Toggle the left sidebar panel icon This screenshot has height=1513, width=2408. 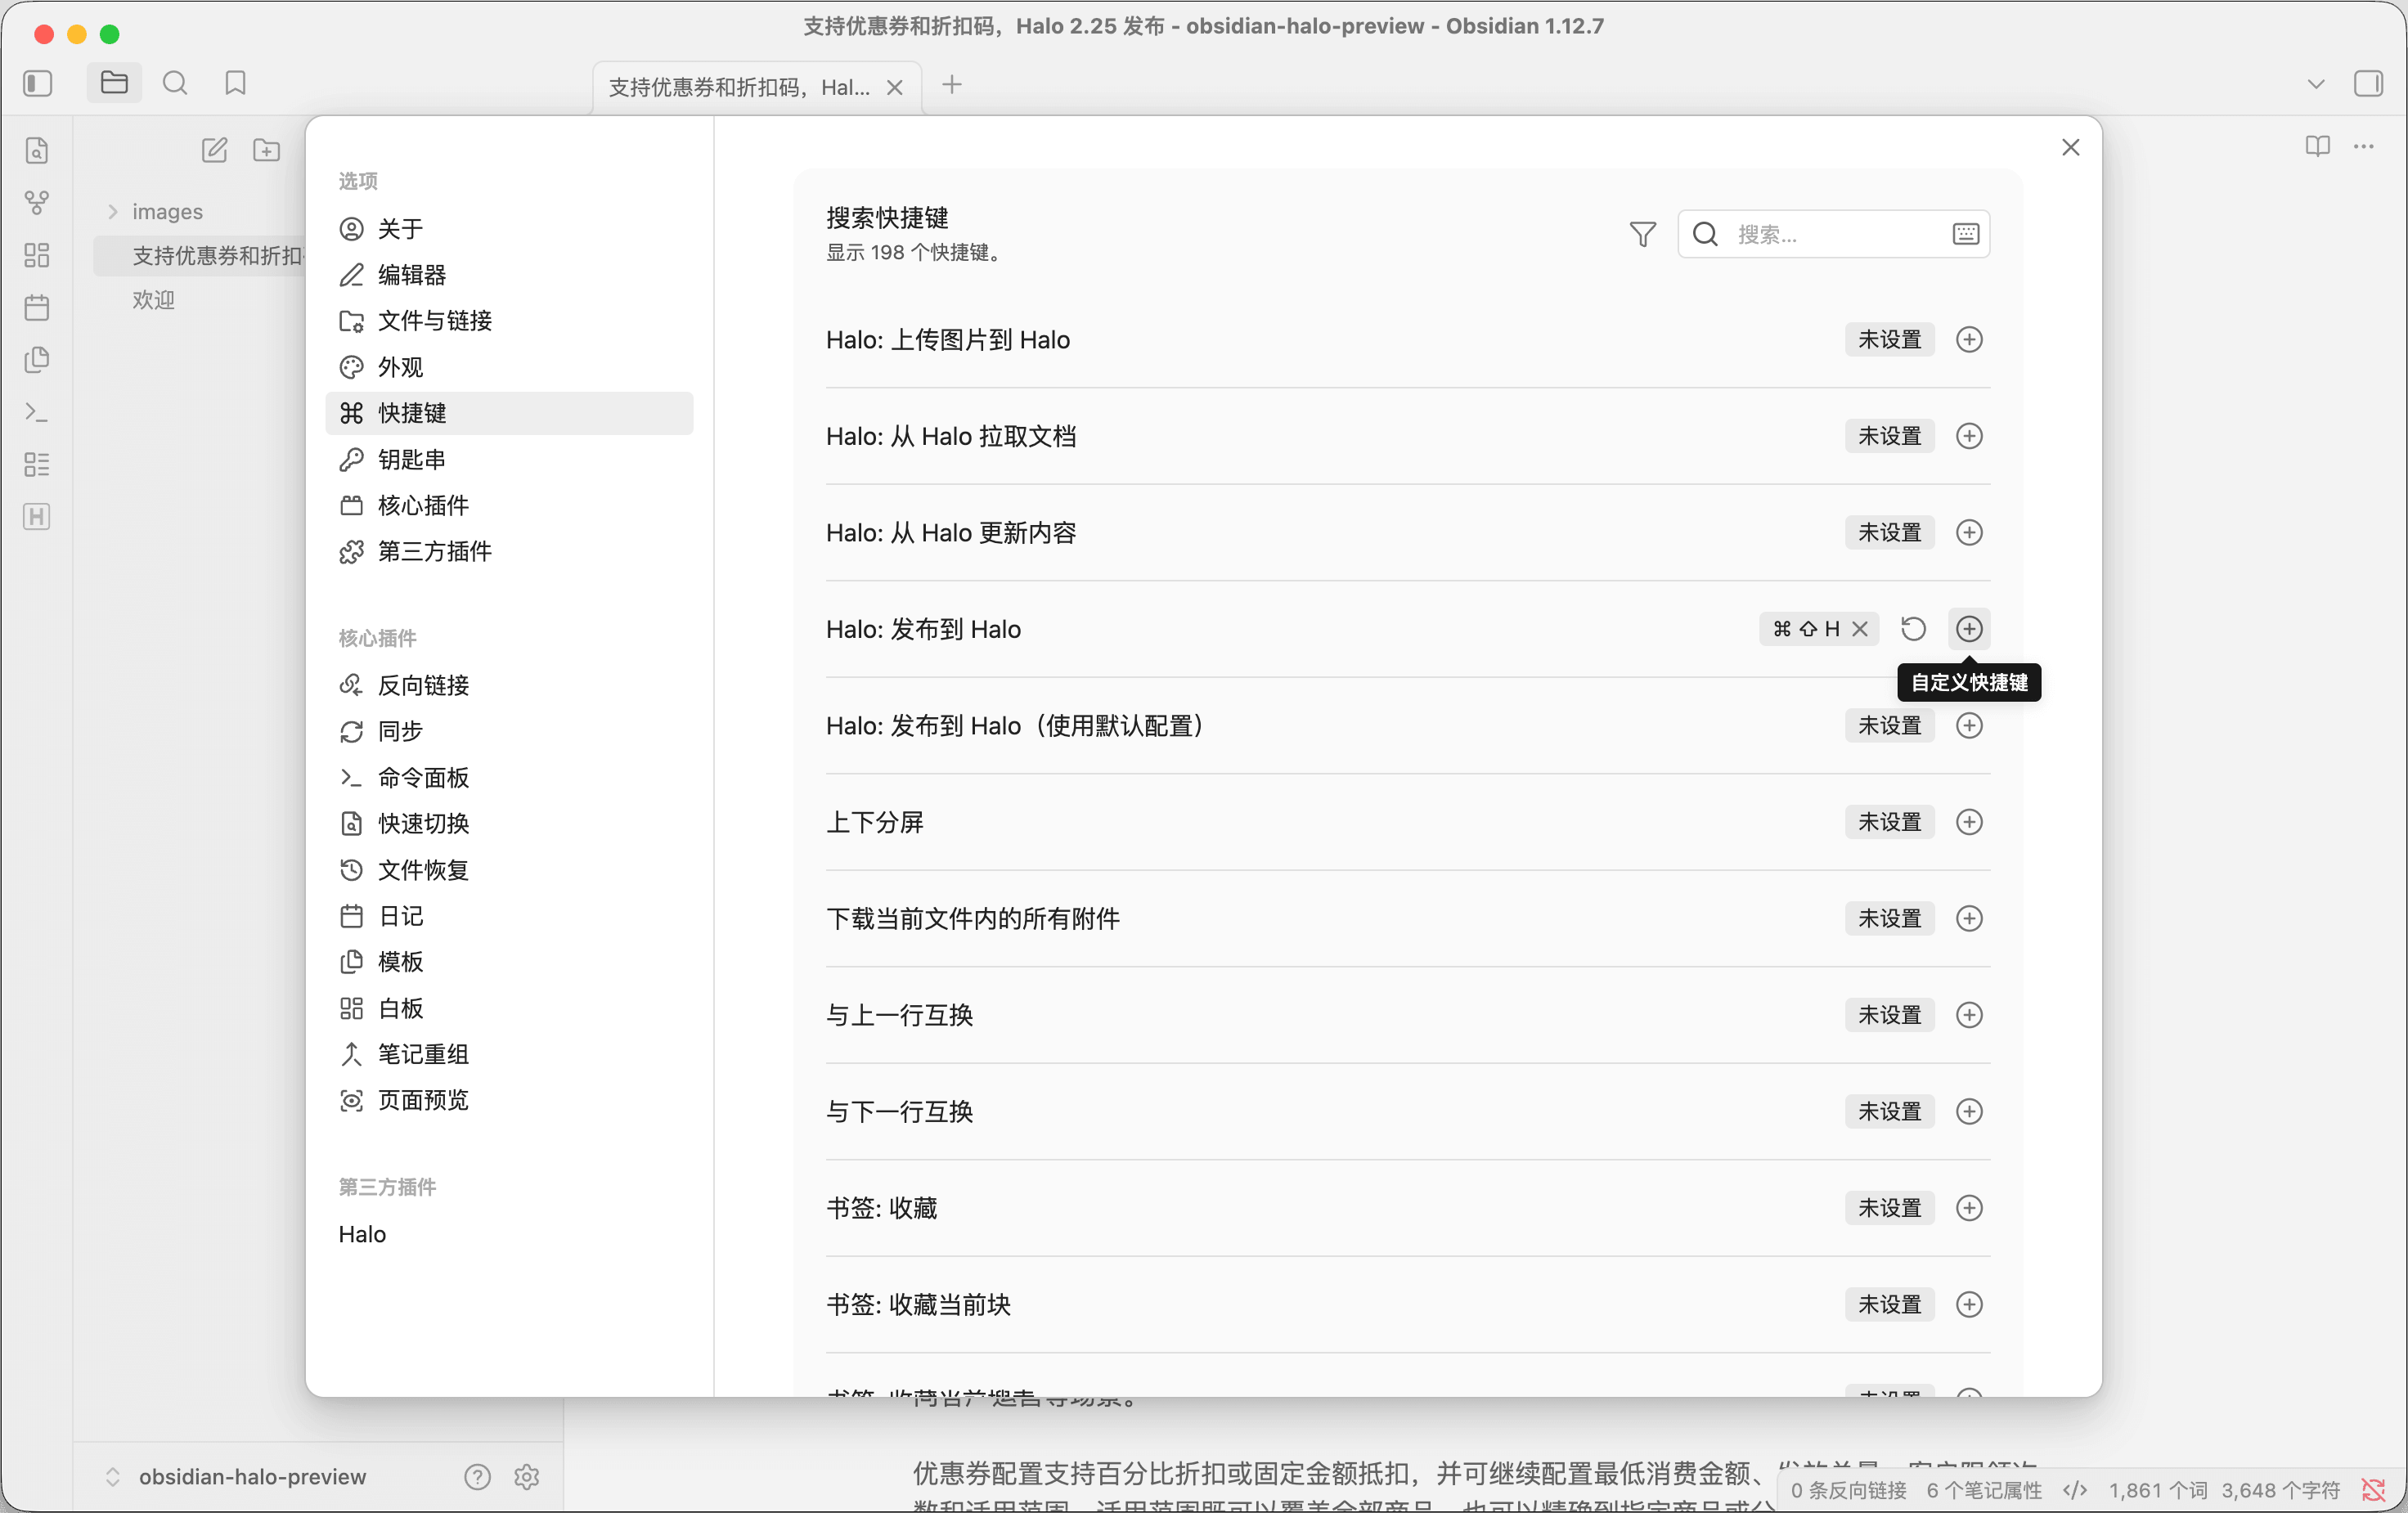pos(38,84)
